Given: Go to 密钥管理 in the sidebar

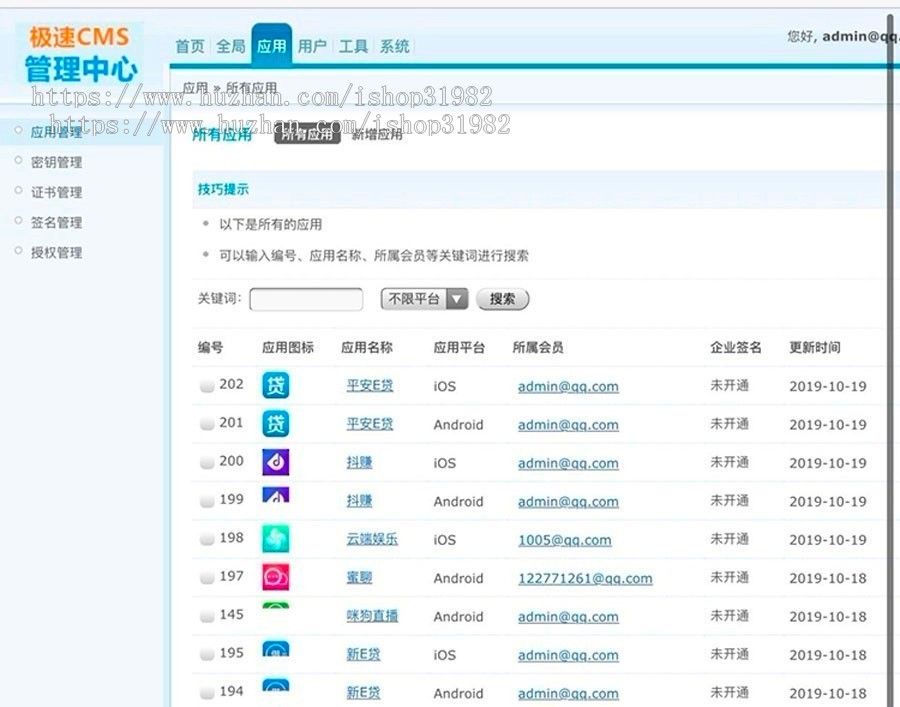Looking at the screenshot, I should (x=57, y=161).
